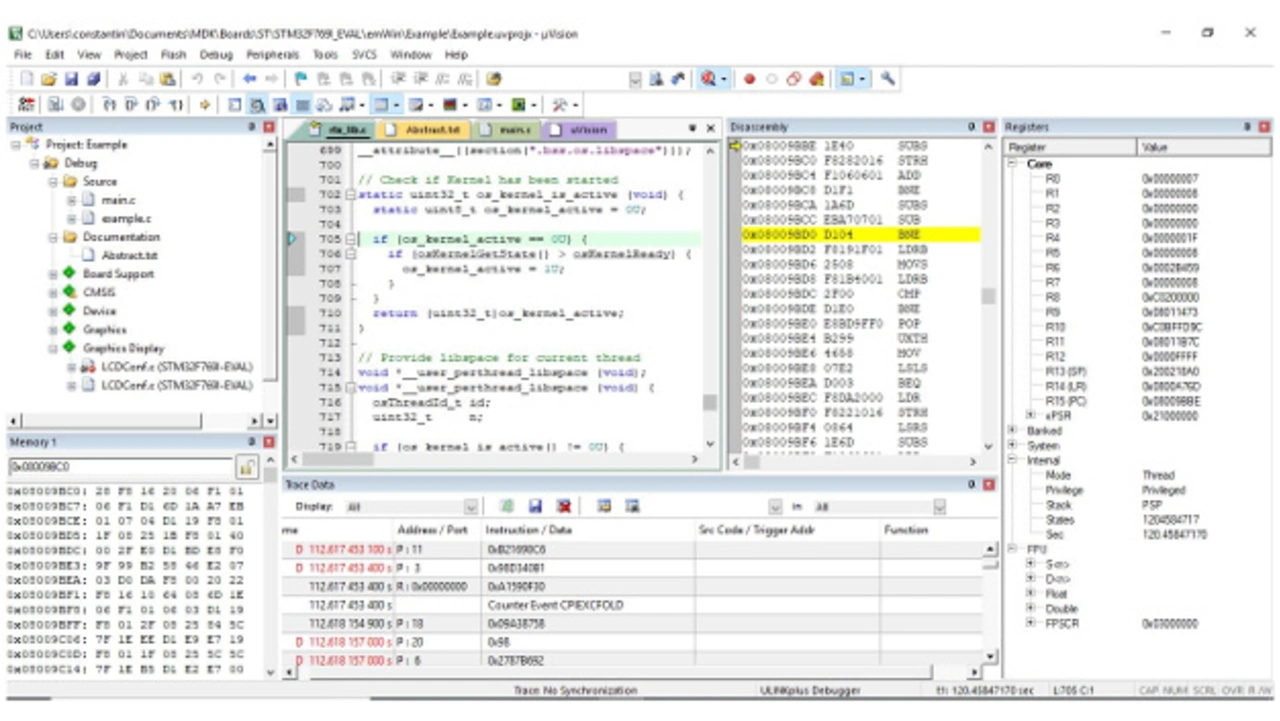Screen dimensions: 1280x721
Task: Open the trace Display filter dropdown
Action: [471, 508]
